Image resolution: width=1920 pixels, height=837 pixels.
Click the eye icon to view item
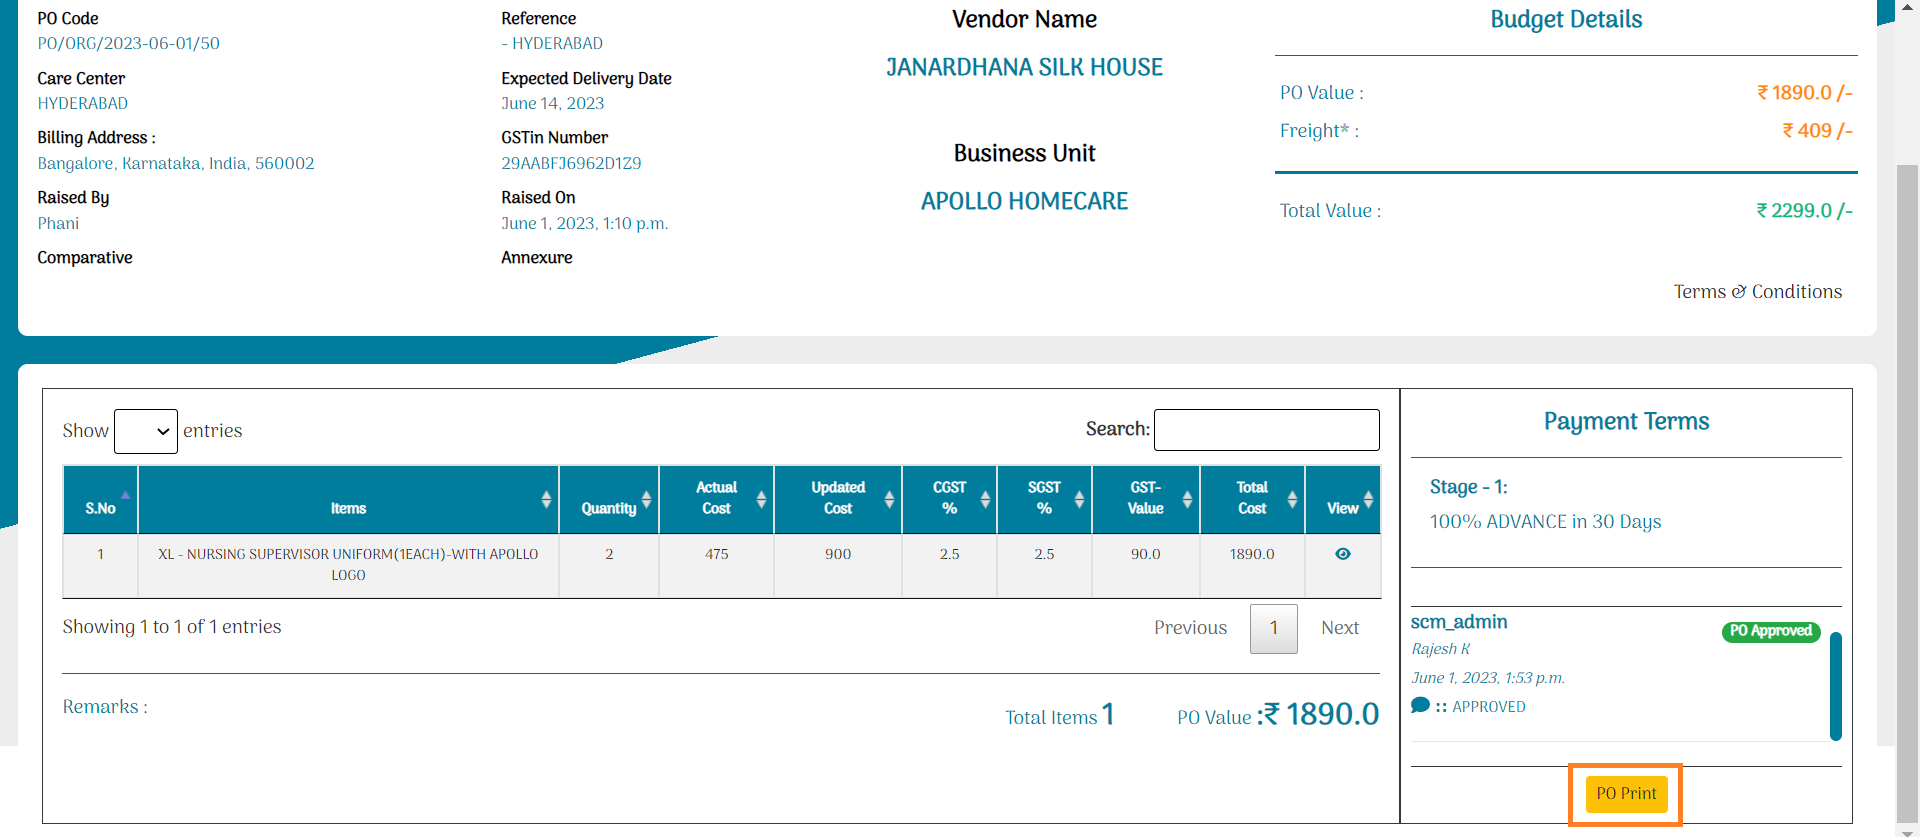(x=1342, y=554)
